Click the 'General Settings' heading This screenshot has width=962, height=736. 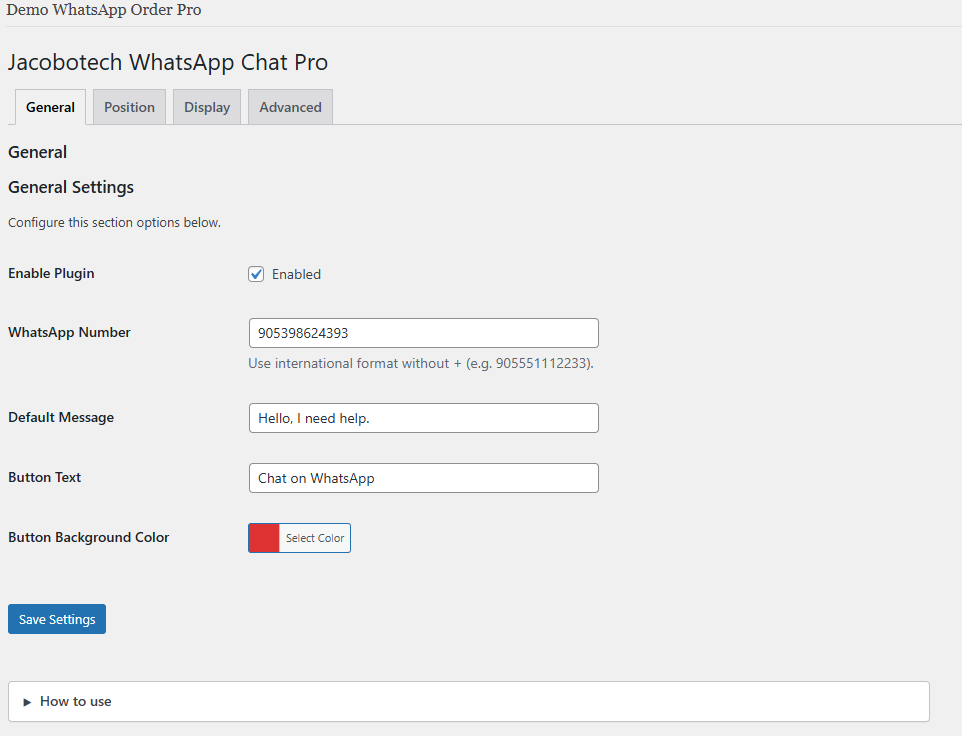71,188
